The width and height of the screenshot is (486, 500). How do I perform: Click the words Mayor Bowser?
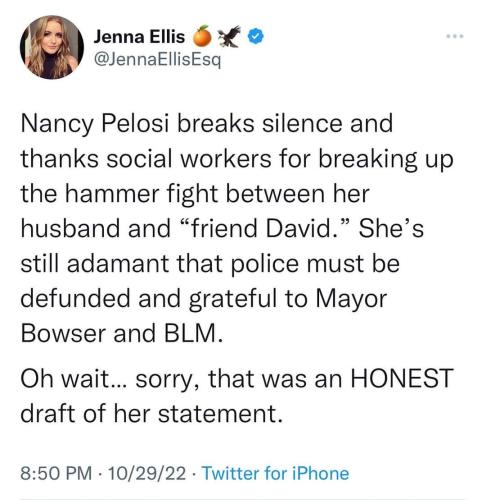(204, 316)
